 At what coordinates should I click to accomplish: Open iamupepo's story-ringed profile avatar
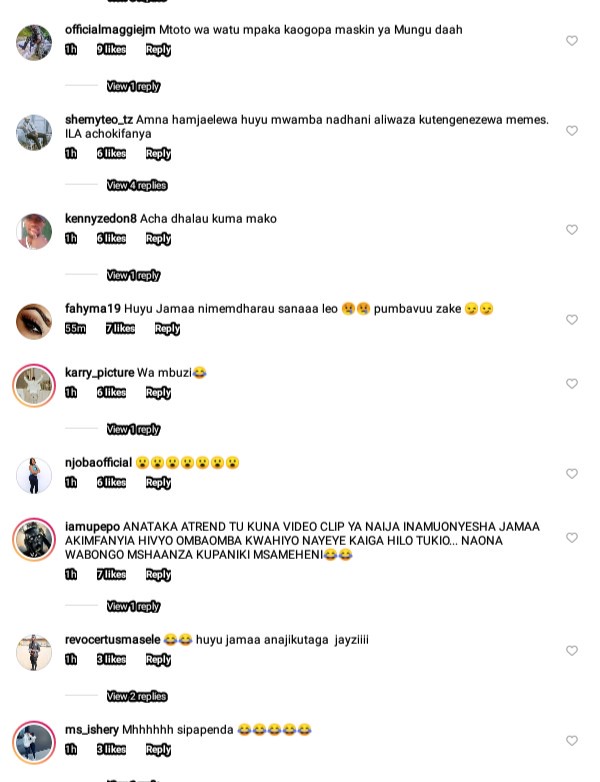pyautogui.click(x=34, y=540)
